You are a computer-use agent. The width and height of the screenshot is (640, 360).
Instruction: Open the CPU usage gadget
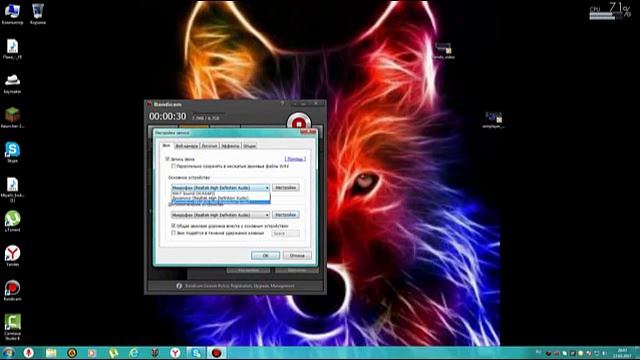click(610, 11)
